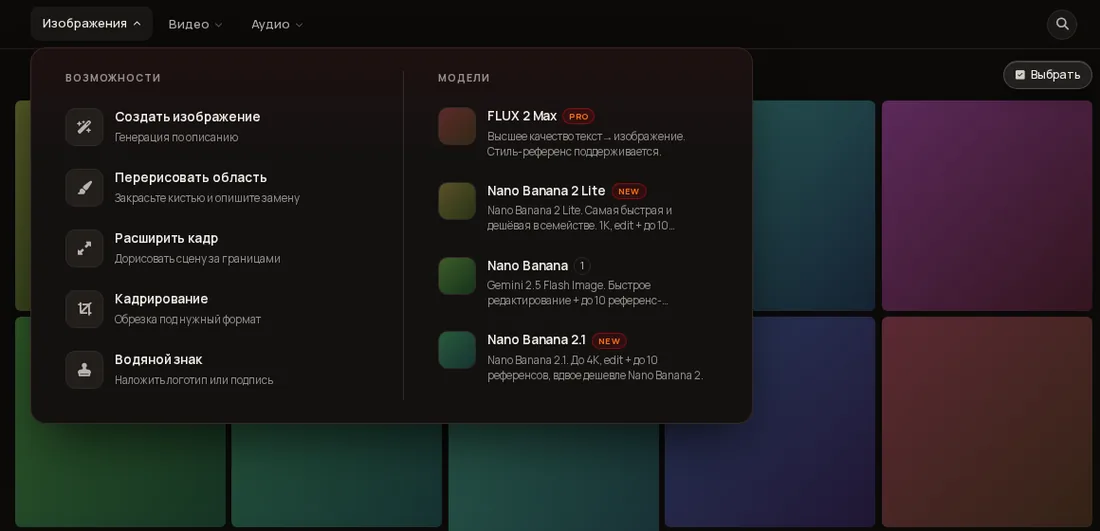Open search with the magnifier icon
Image resolution: width=1100 pixels, height=531 pixels.
point(1062,24)
